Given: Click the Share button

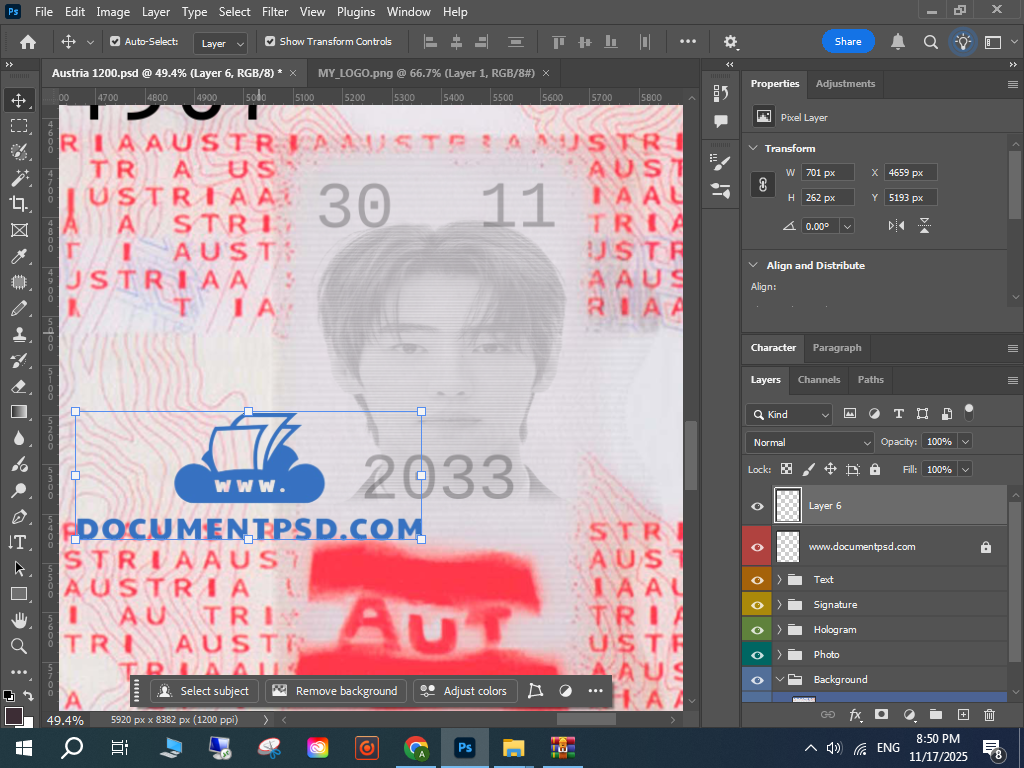Looking at the screenshot, I should tap(848, 42).
